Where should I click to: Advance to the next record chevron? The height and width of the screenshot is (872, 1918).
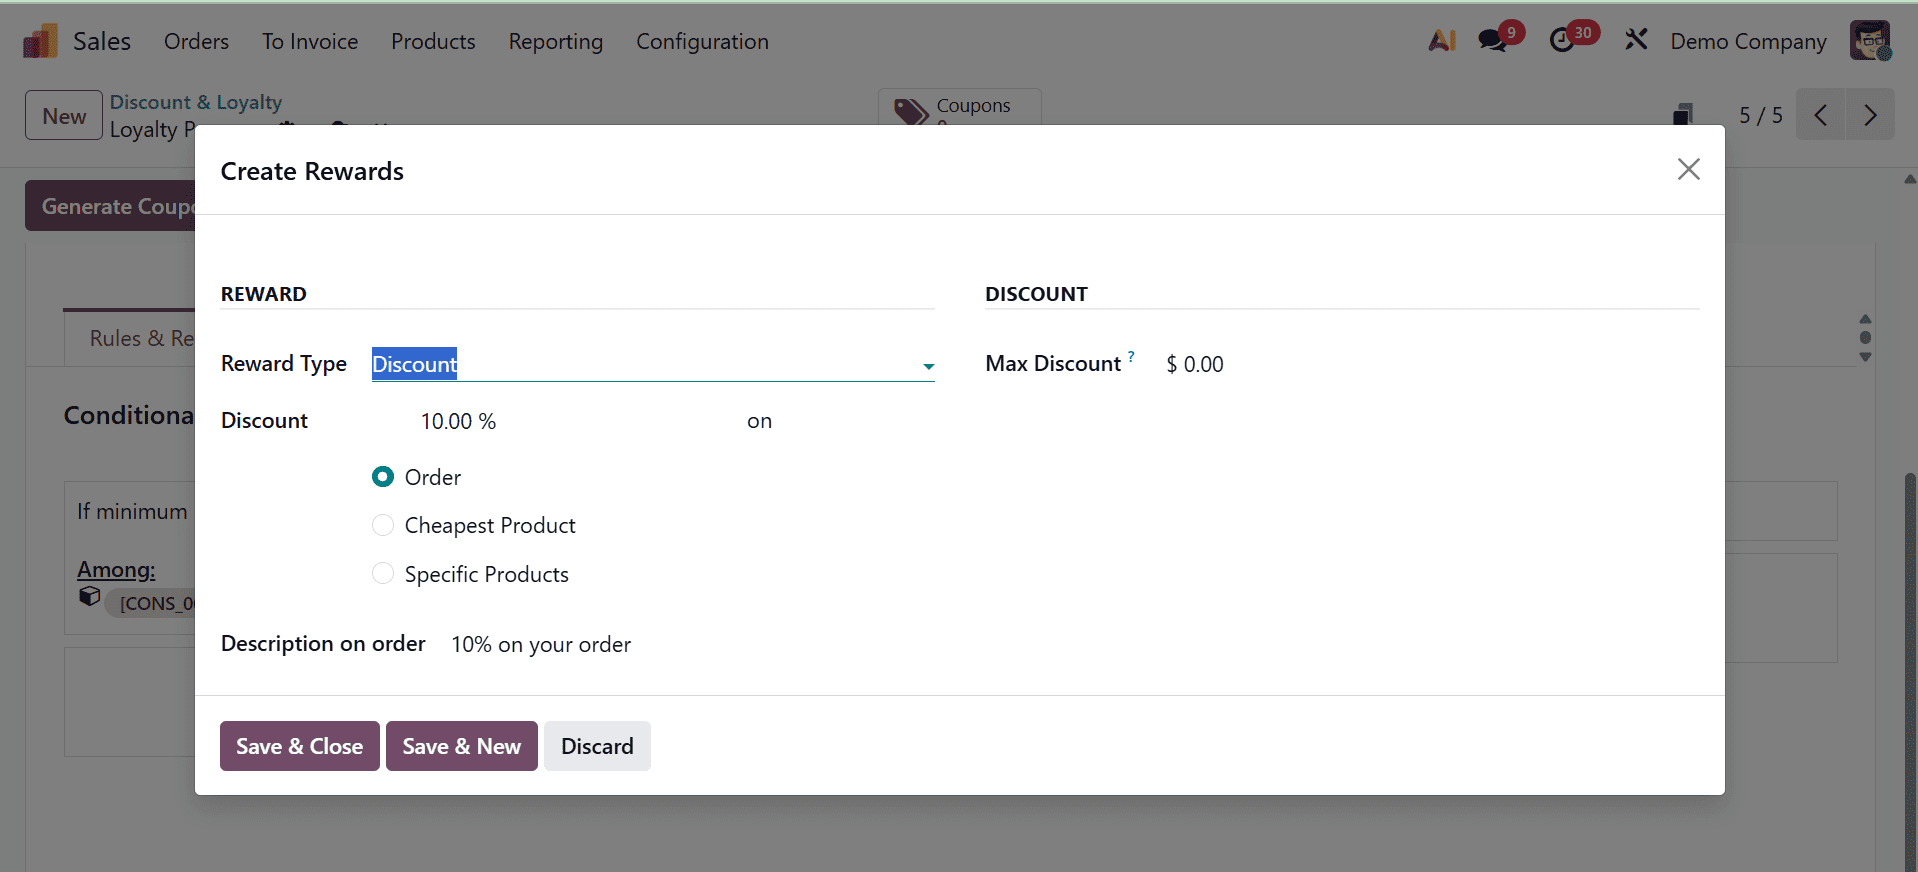[1870, 115]
